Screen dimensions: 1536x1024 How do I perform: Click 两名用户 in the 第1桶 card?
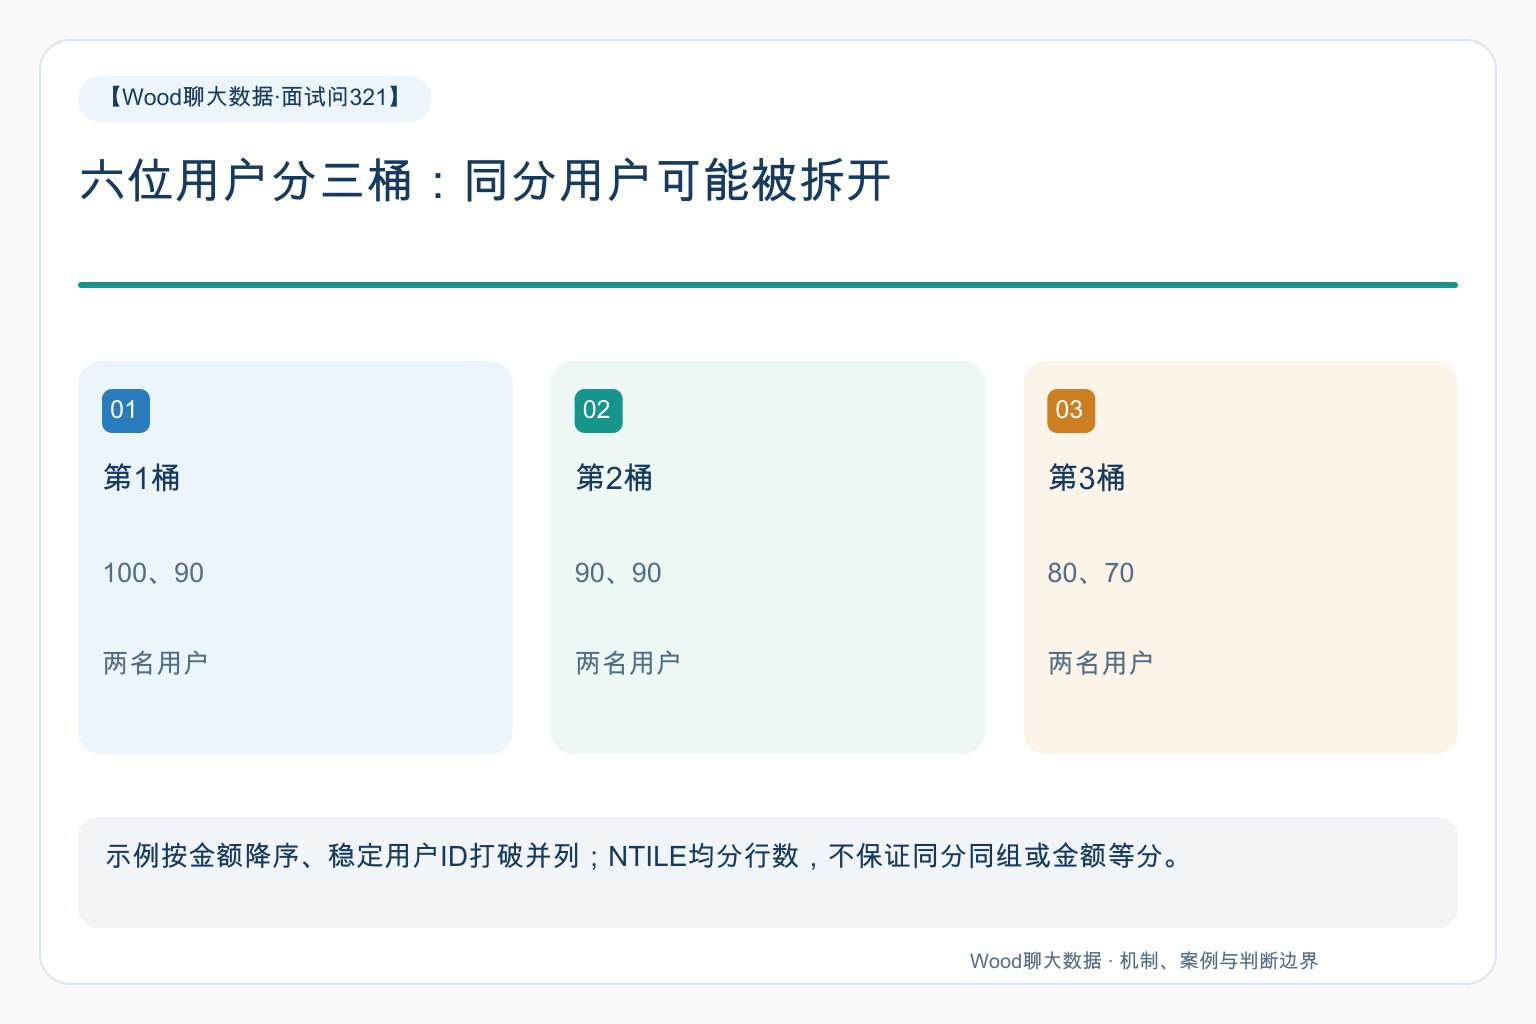155,663
